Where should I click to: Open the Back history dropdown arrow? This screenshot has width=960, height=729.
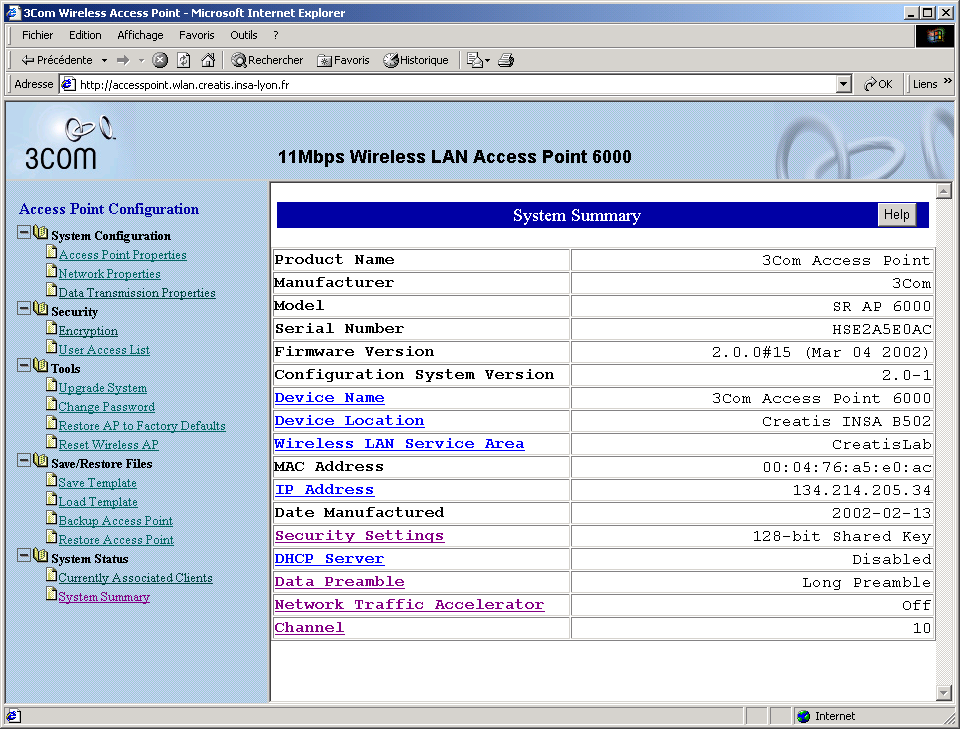(104, 60)
